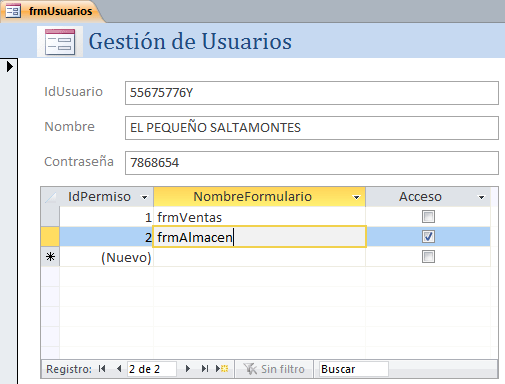Open the IdPermiso column dropdown arrow

144,197
